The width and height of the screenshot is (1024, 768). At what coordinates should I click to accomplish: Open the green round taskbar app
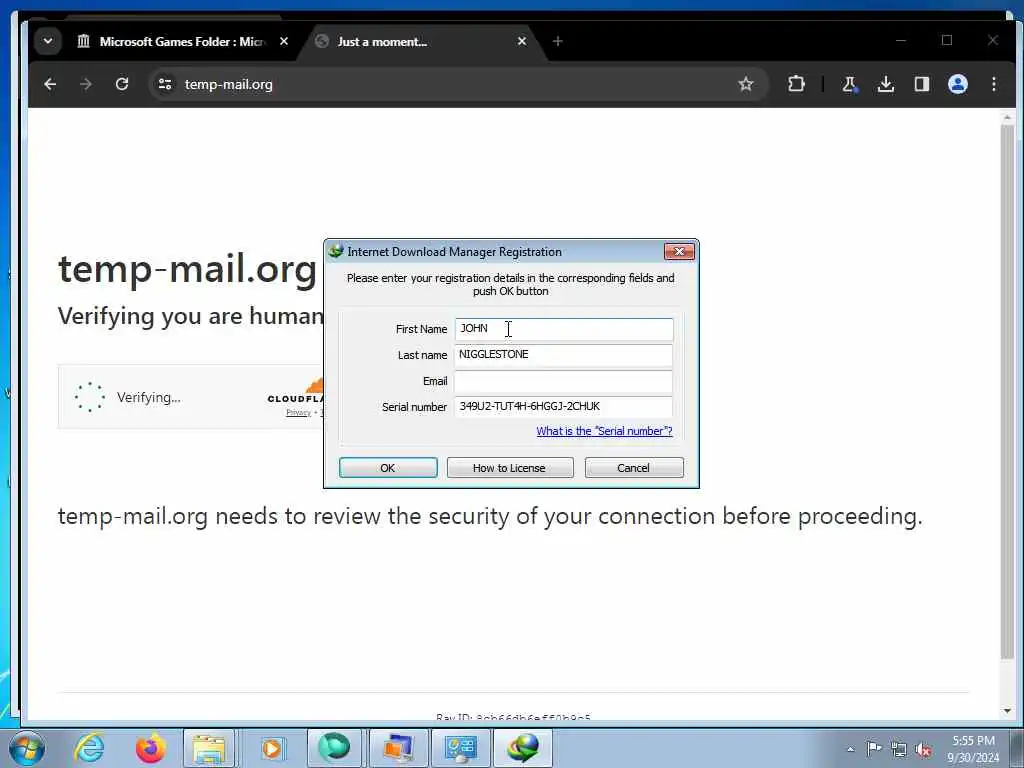point(334,748)
